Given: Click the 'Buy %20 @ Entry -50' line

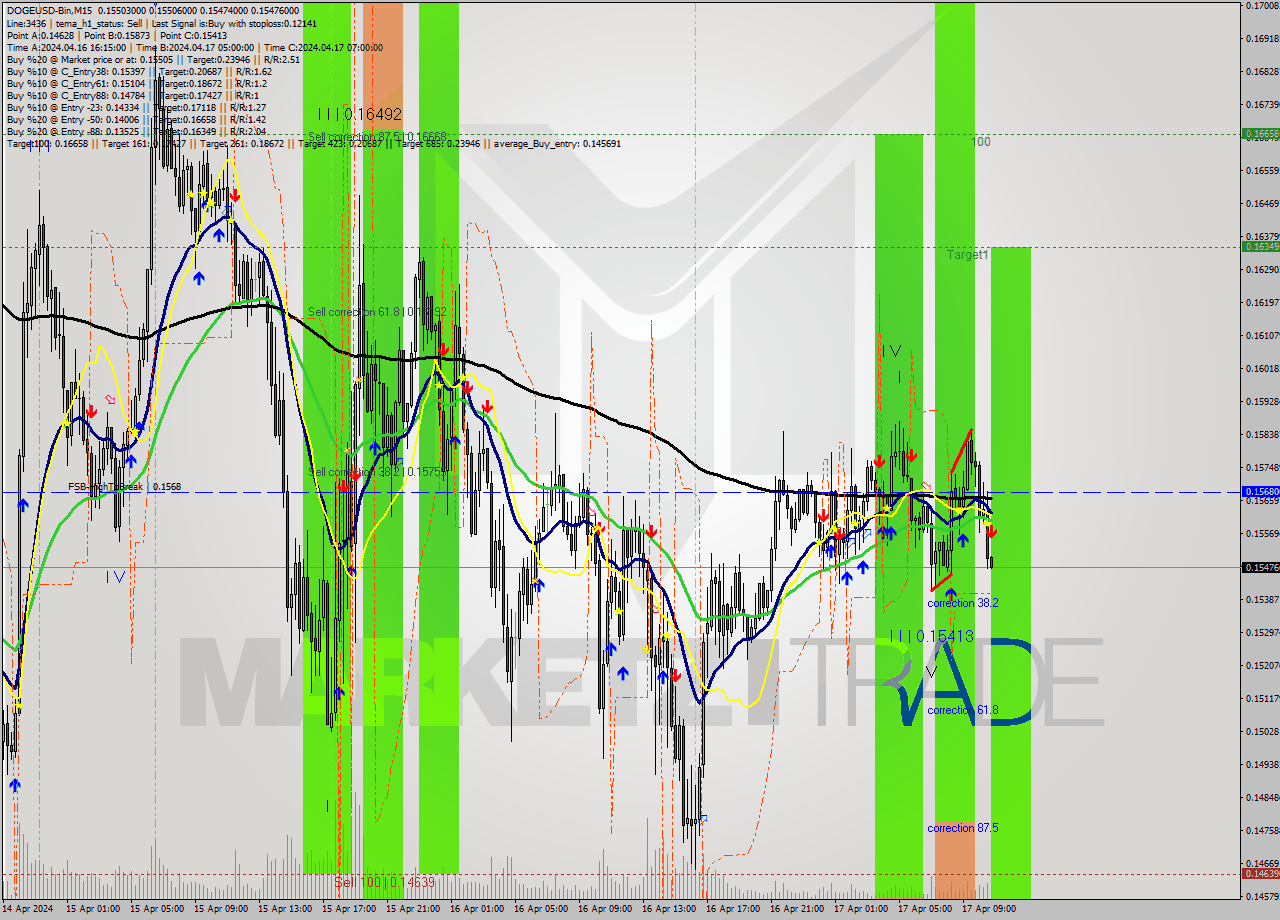Looking at the screenshot, I should [x=136, y=120].
